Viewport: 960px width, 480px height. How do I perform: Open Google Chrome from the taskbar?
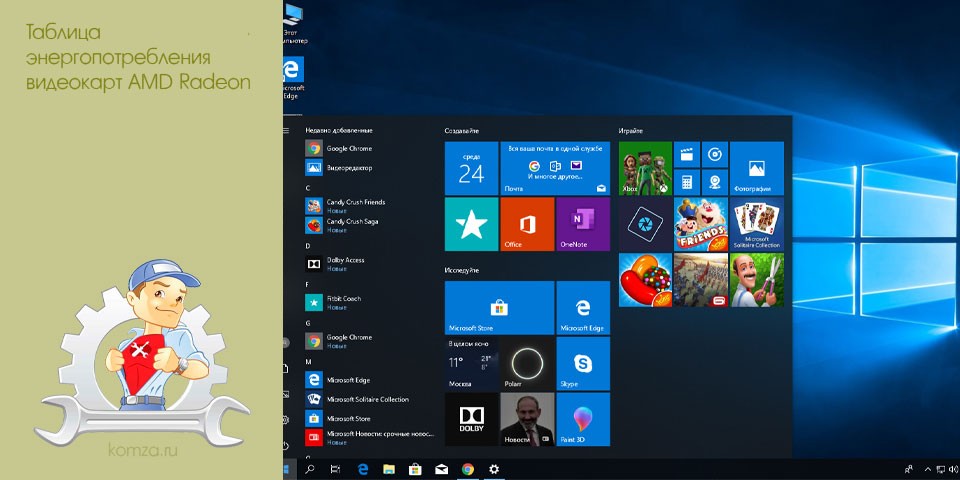pos(468,470)
